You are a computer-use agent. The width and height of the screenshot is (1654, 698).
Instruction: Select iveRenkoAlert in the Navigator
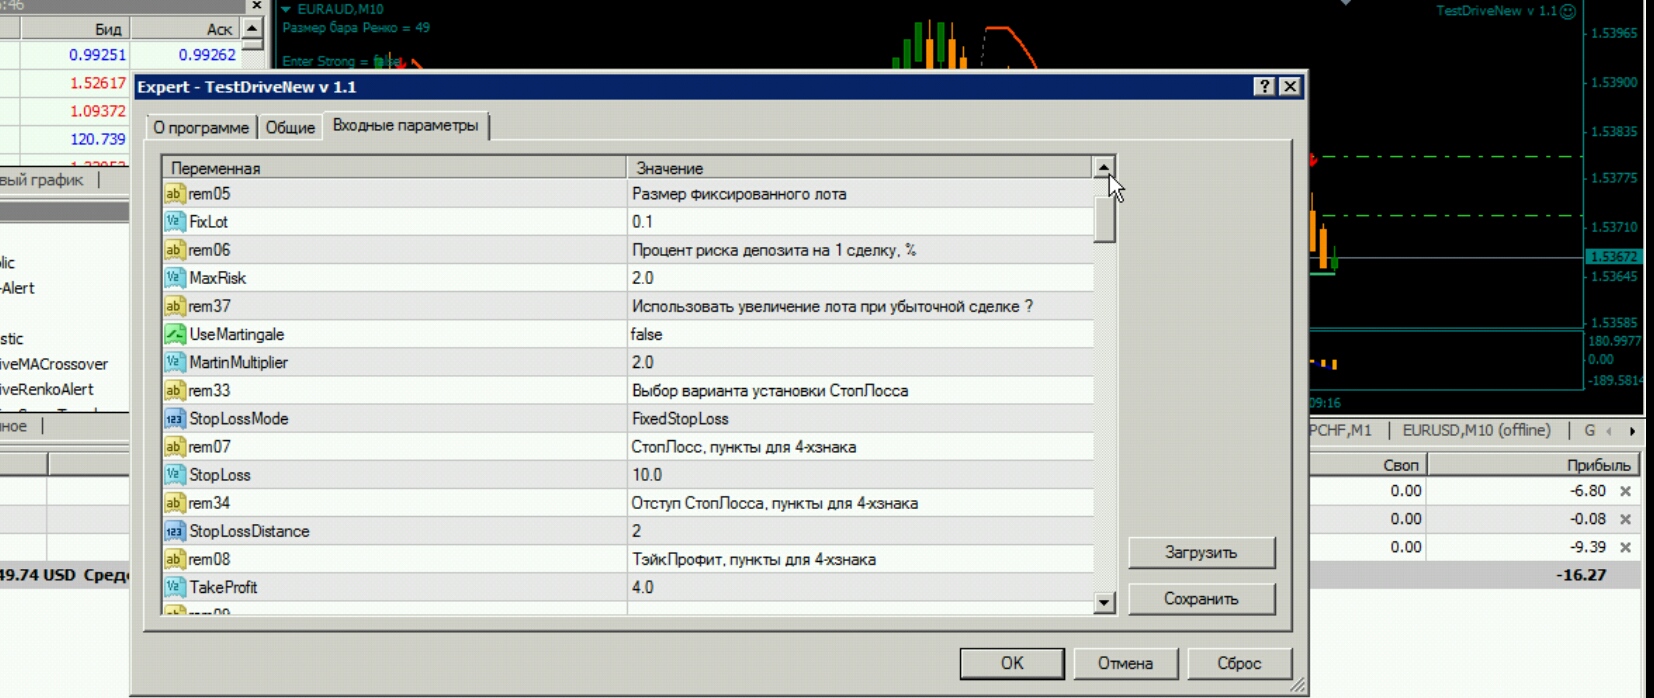pos(47,389)
